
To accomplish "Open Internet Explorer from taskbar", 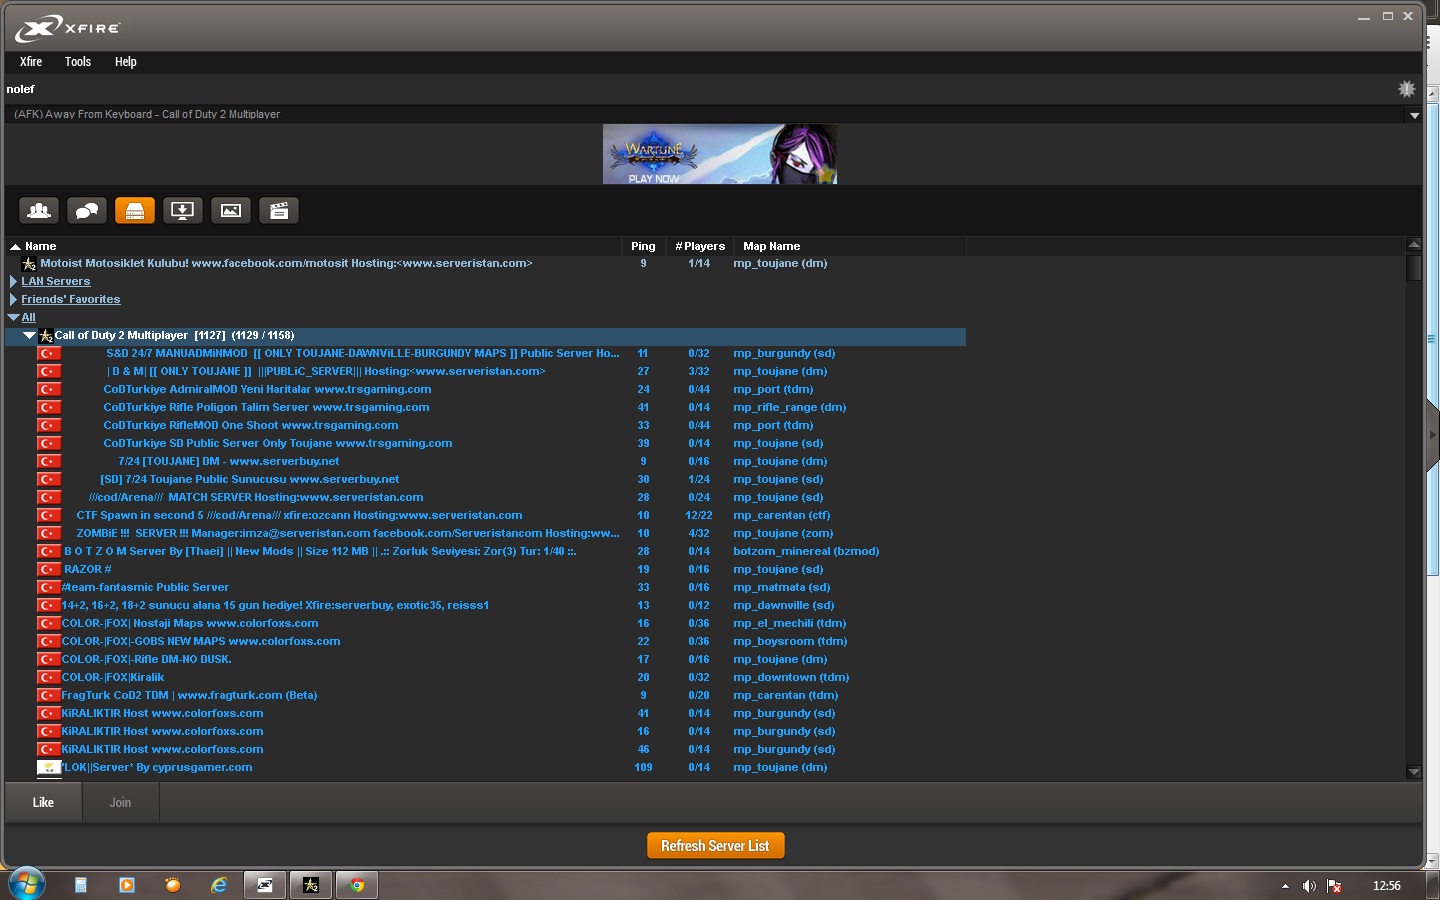I will 219,885.
